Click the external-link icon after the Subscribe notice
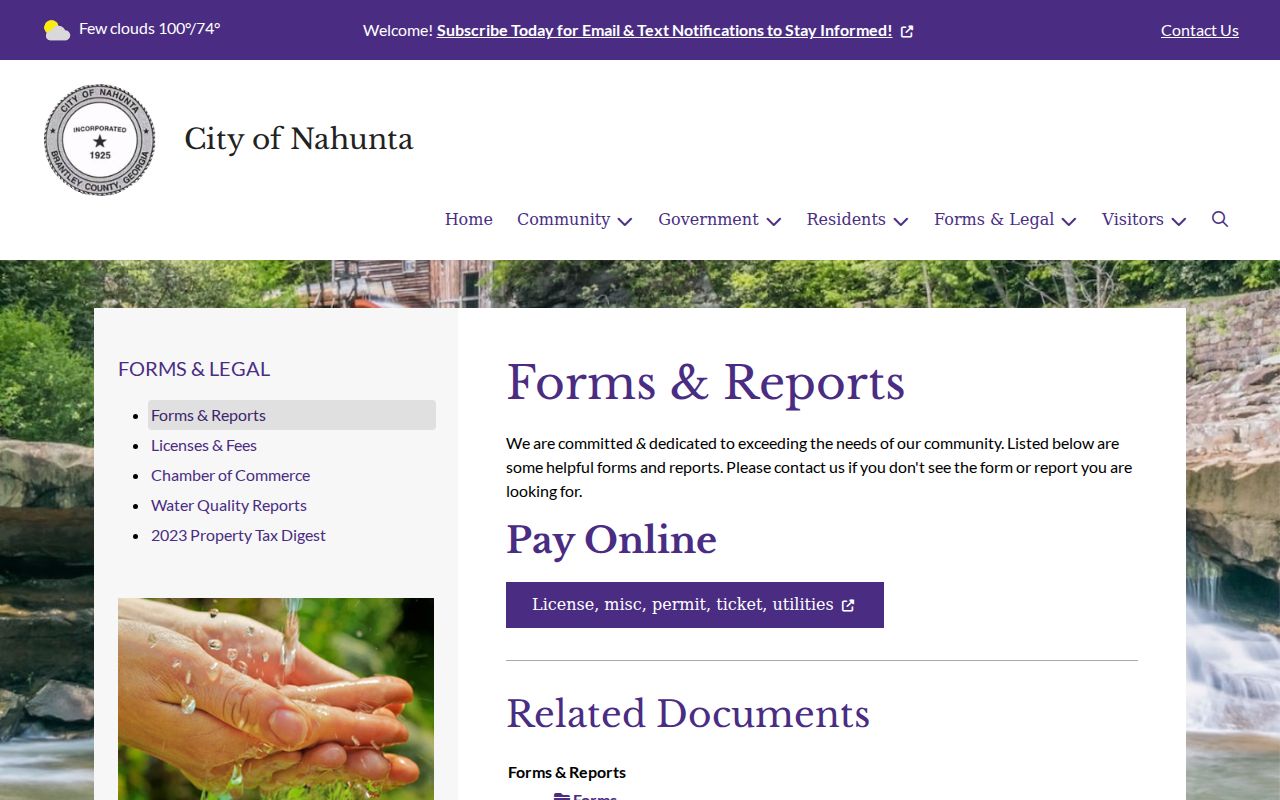The image size is (1280, 800). point(907,31)
